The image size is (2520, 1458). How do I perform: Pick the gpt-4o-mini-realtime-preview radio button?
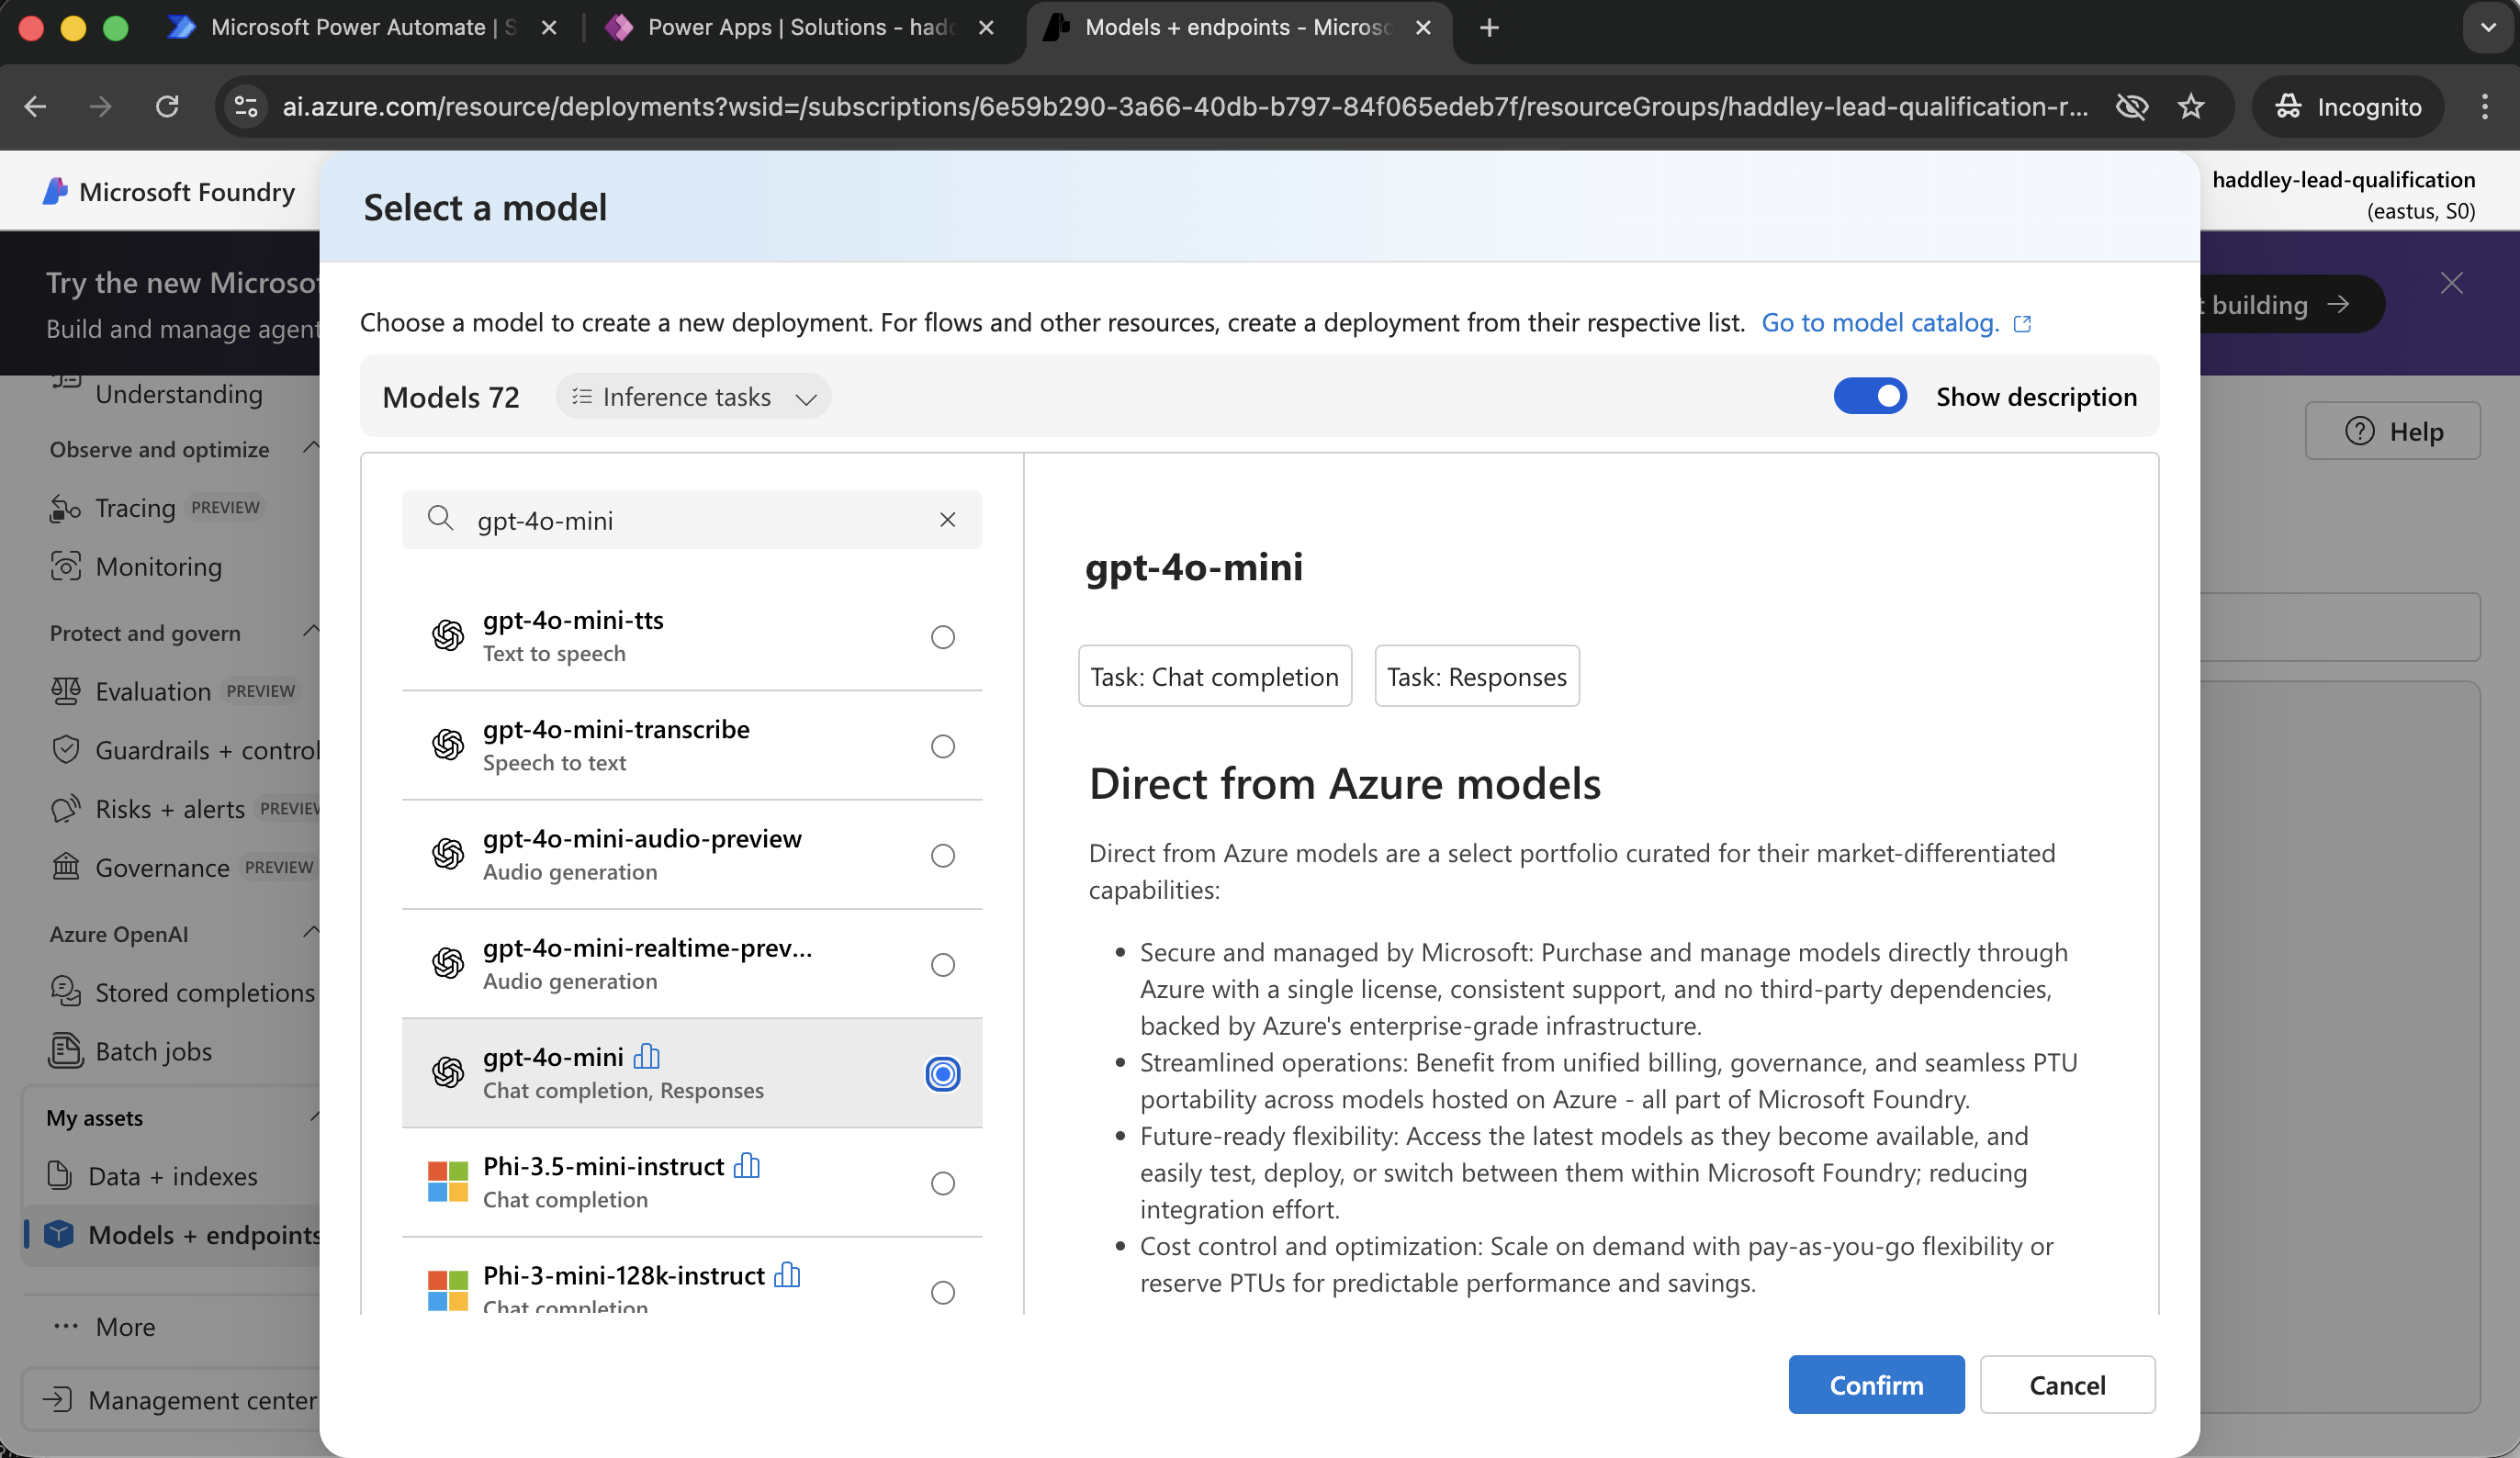point(942,965)
